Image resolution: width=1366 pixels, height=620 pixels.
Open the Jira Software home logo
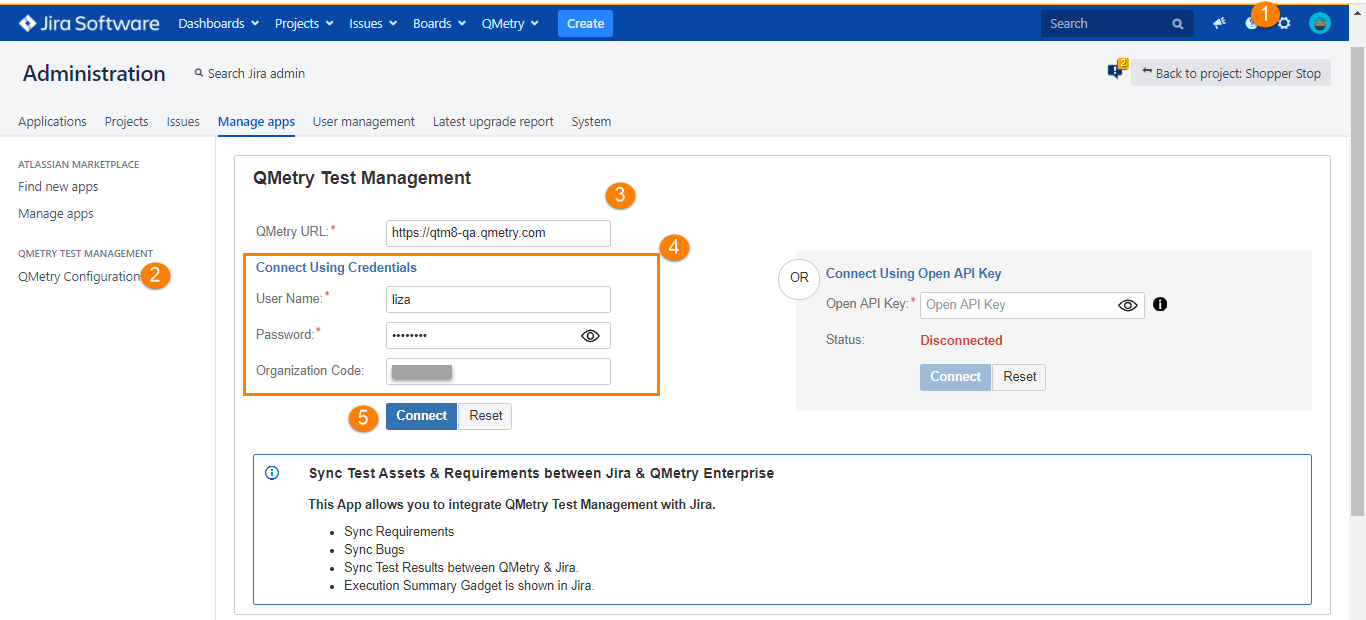[88, 22]
